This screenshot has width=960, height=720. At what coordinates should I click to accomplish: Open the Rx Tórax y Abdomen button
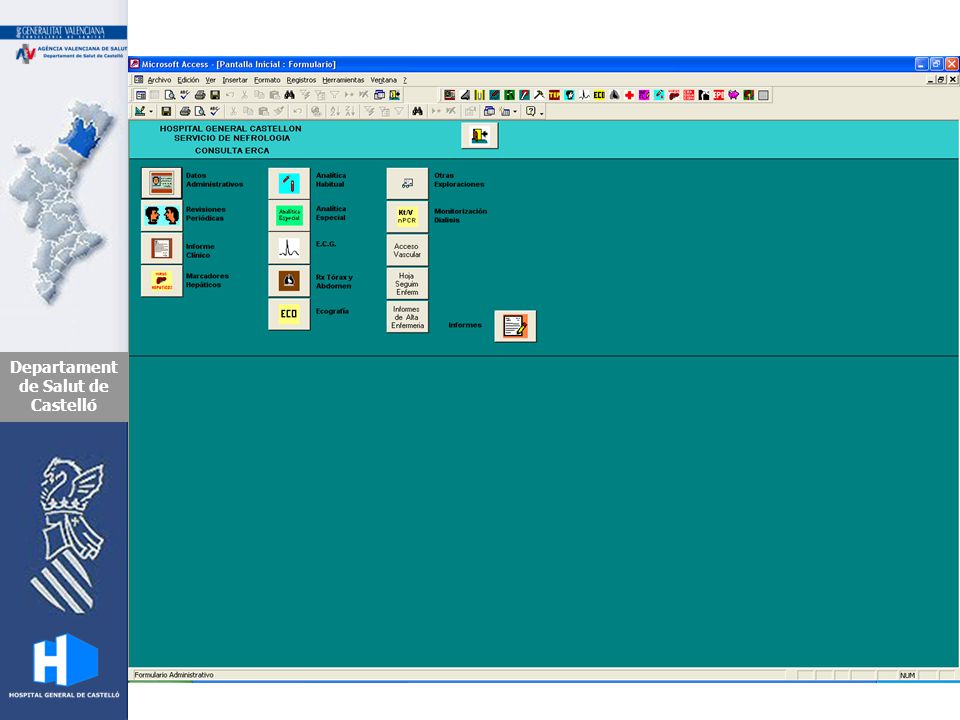tap(289, 281)
